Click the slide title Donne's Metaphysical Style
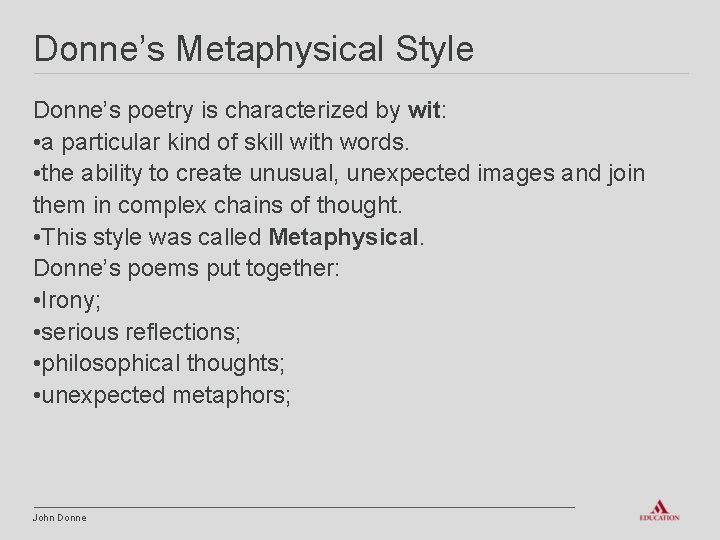Image resolution: width=720 pixels, height=540 pixels. click(x=253, y=49)
